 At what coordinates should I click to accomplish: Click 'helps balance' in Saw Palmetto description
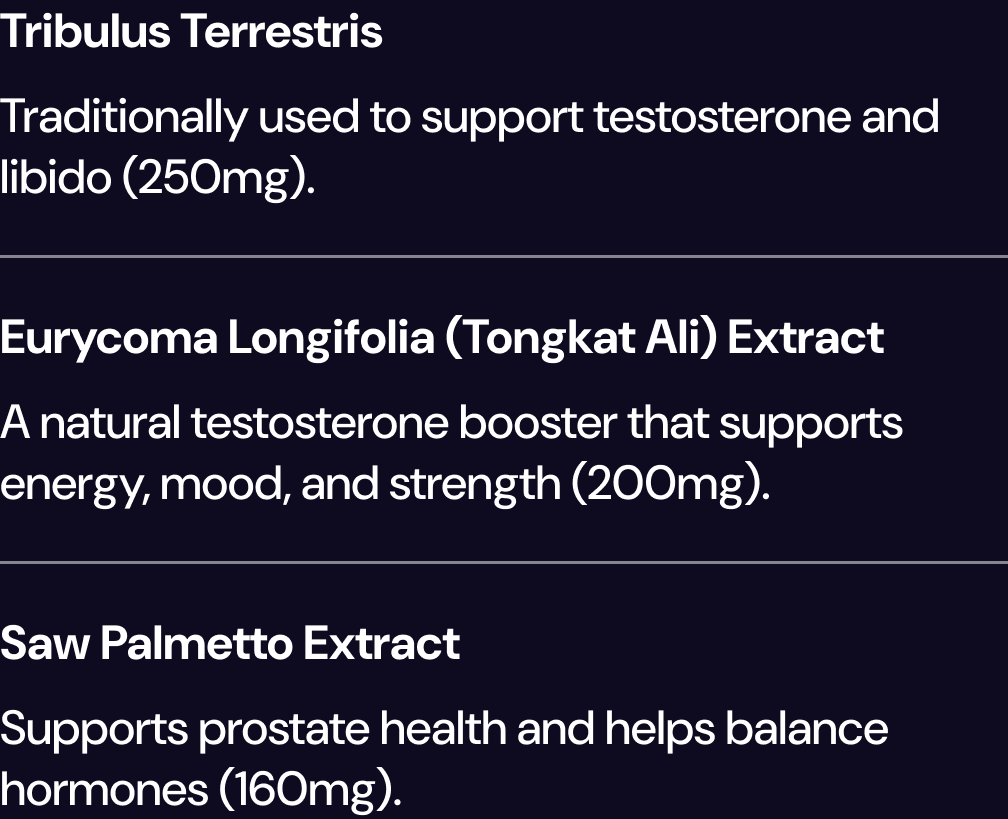point(746,730)
